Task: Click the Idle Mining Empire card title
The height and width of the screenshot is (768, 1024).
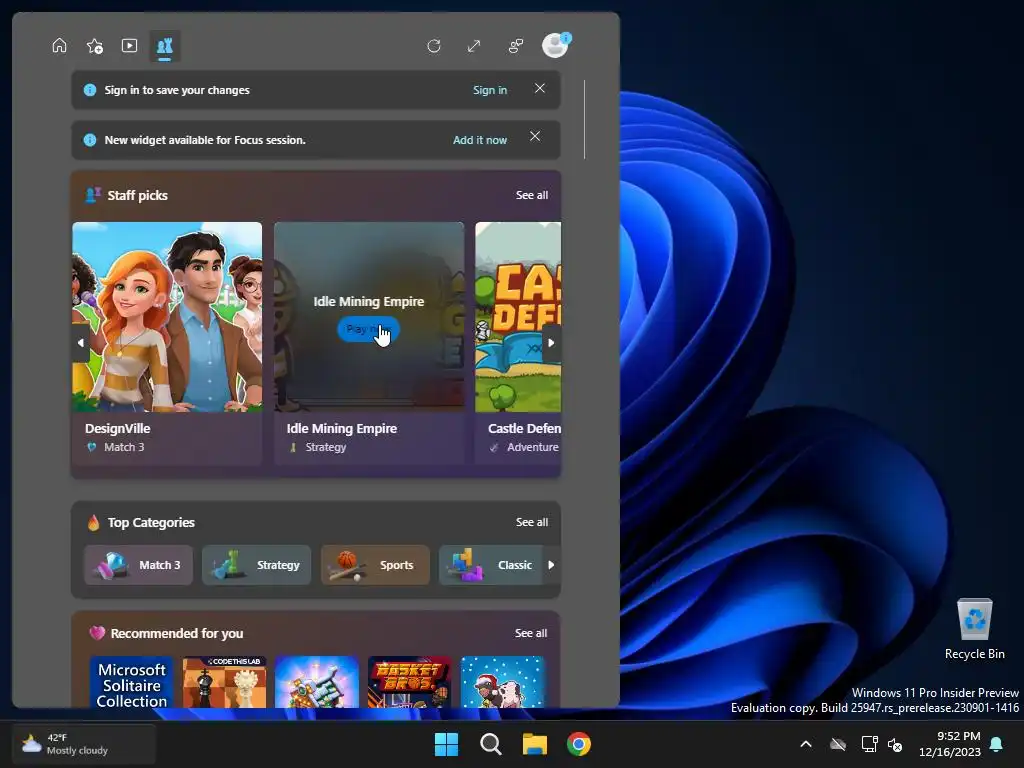Action: pyautogui.click(x=342, y=428)
